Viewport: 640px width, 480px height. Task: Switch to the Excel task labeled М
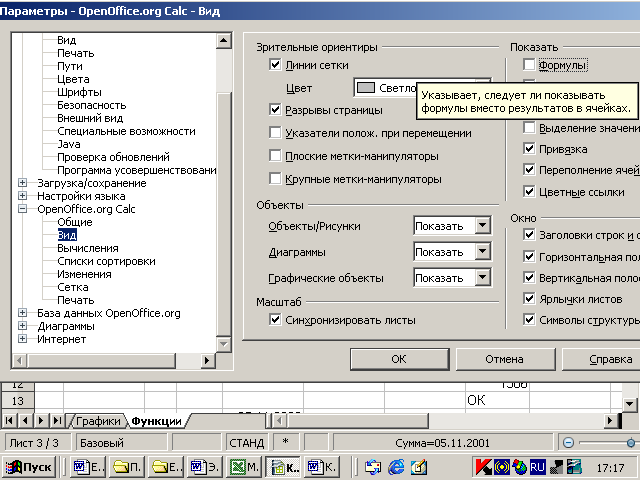244,467
